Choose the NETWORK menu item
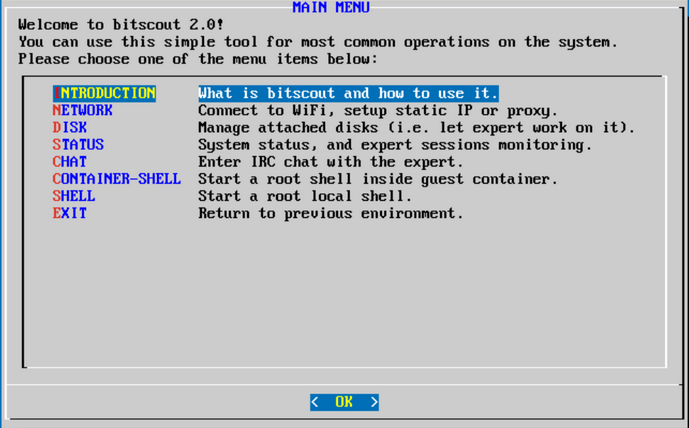Image resolution: width=689 pixels, height=428 pixels. click(x=83, y=110)
